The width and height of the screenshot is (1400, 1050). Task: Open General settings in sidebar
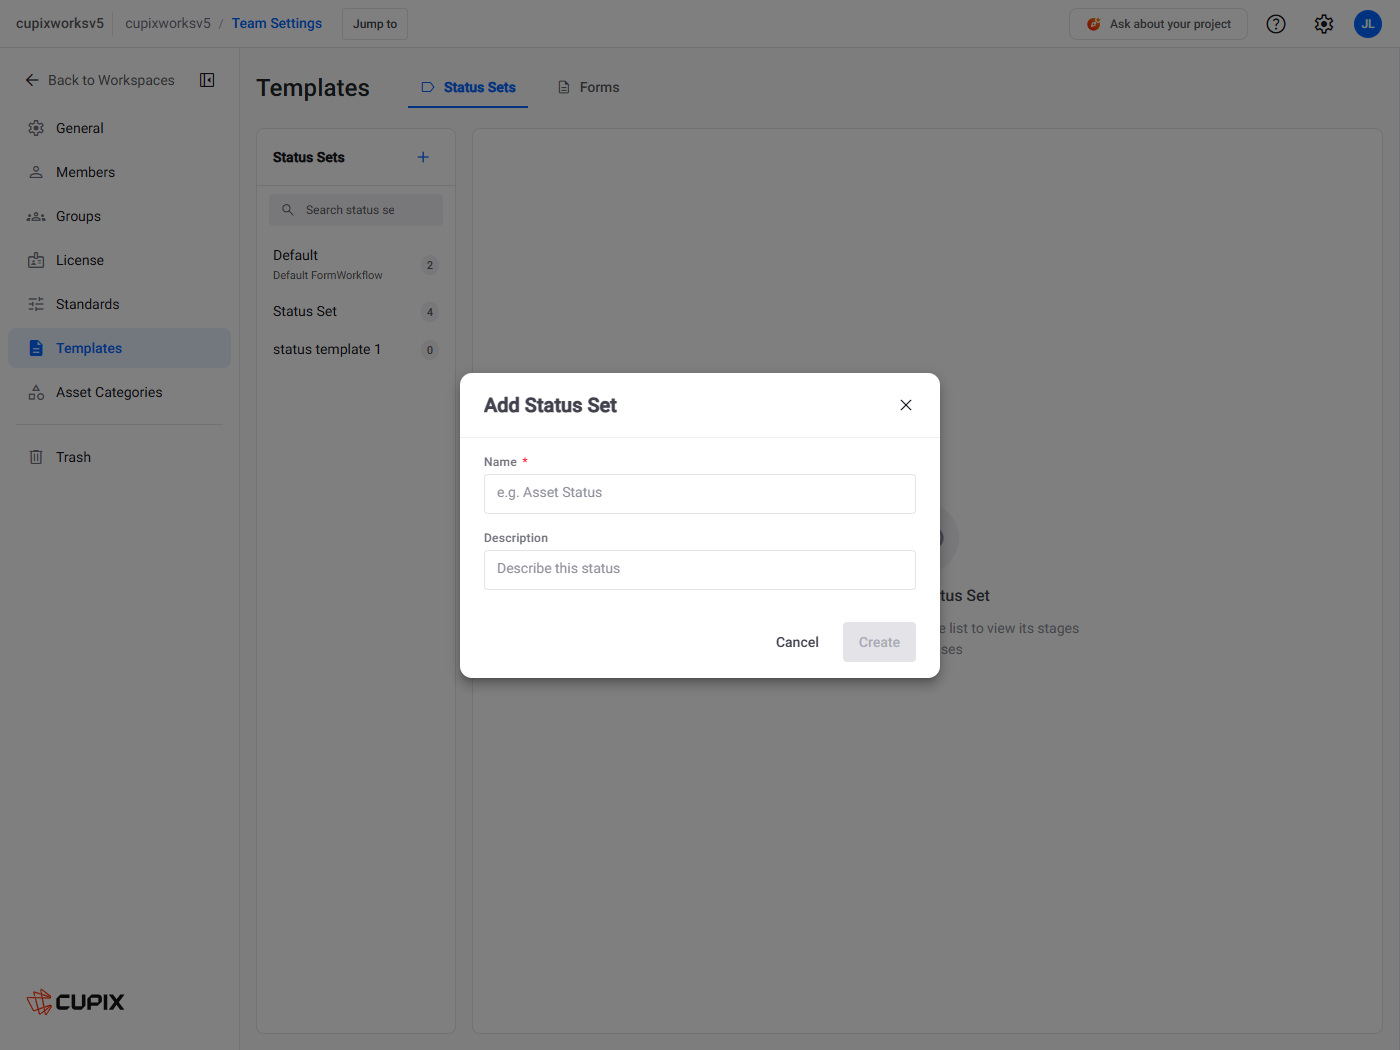[x=119, y=128]
